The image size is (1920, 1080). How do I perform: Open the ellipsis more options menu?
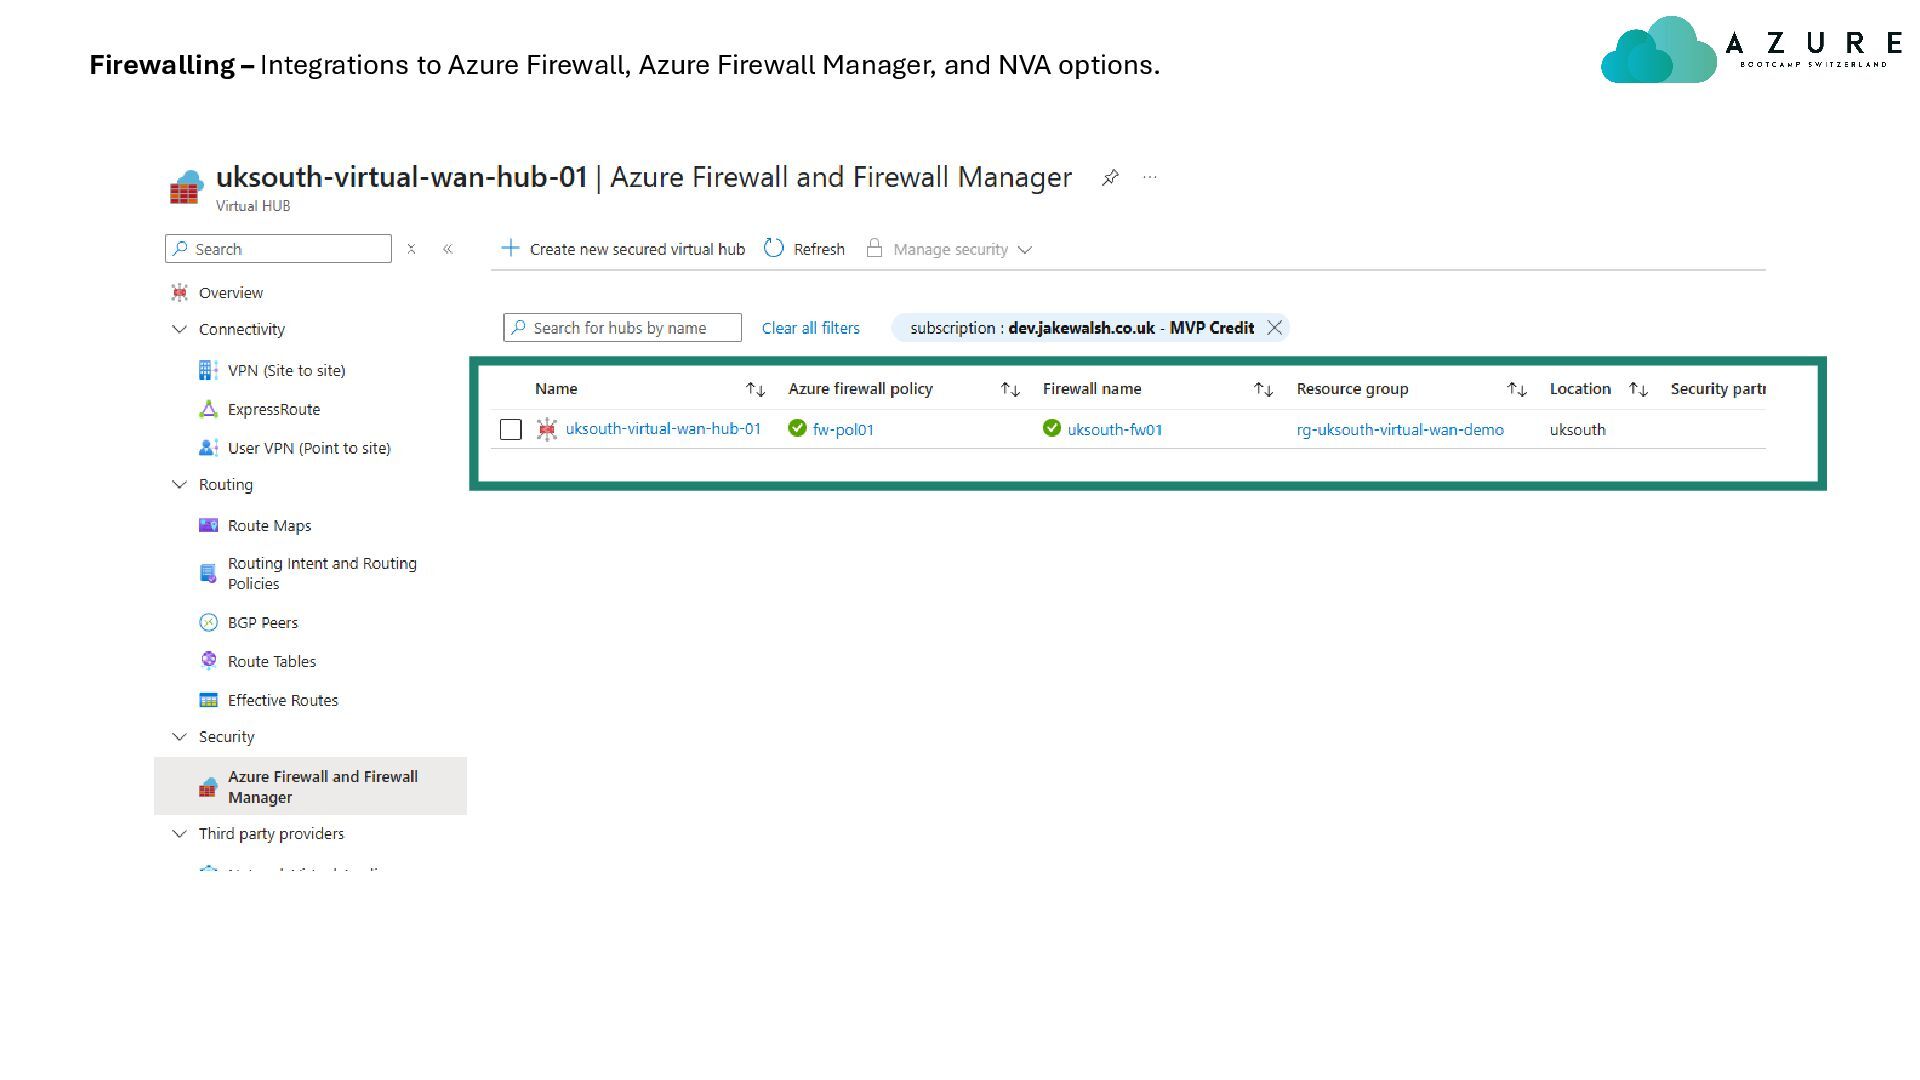click(x=1150, y=177)
